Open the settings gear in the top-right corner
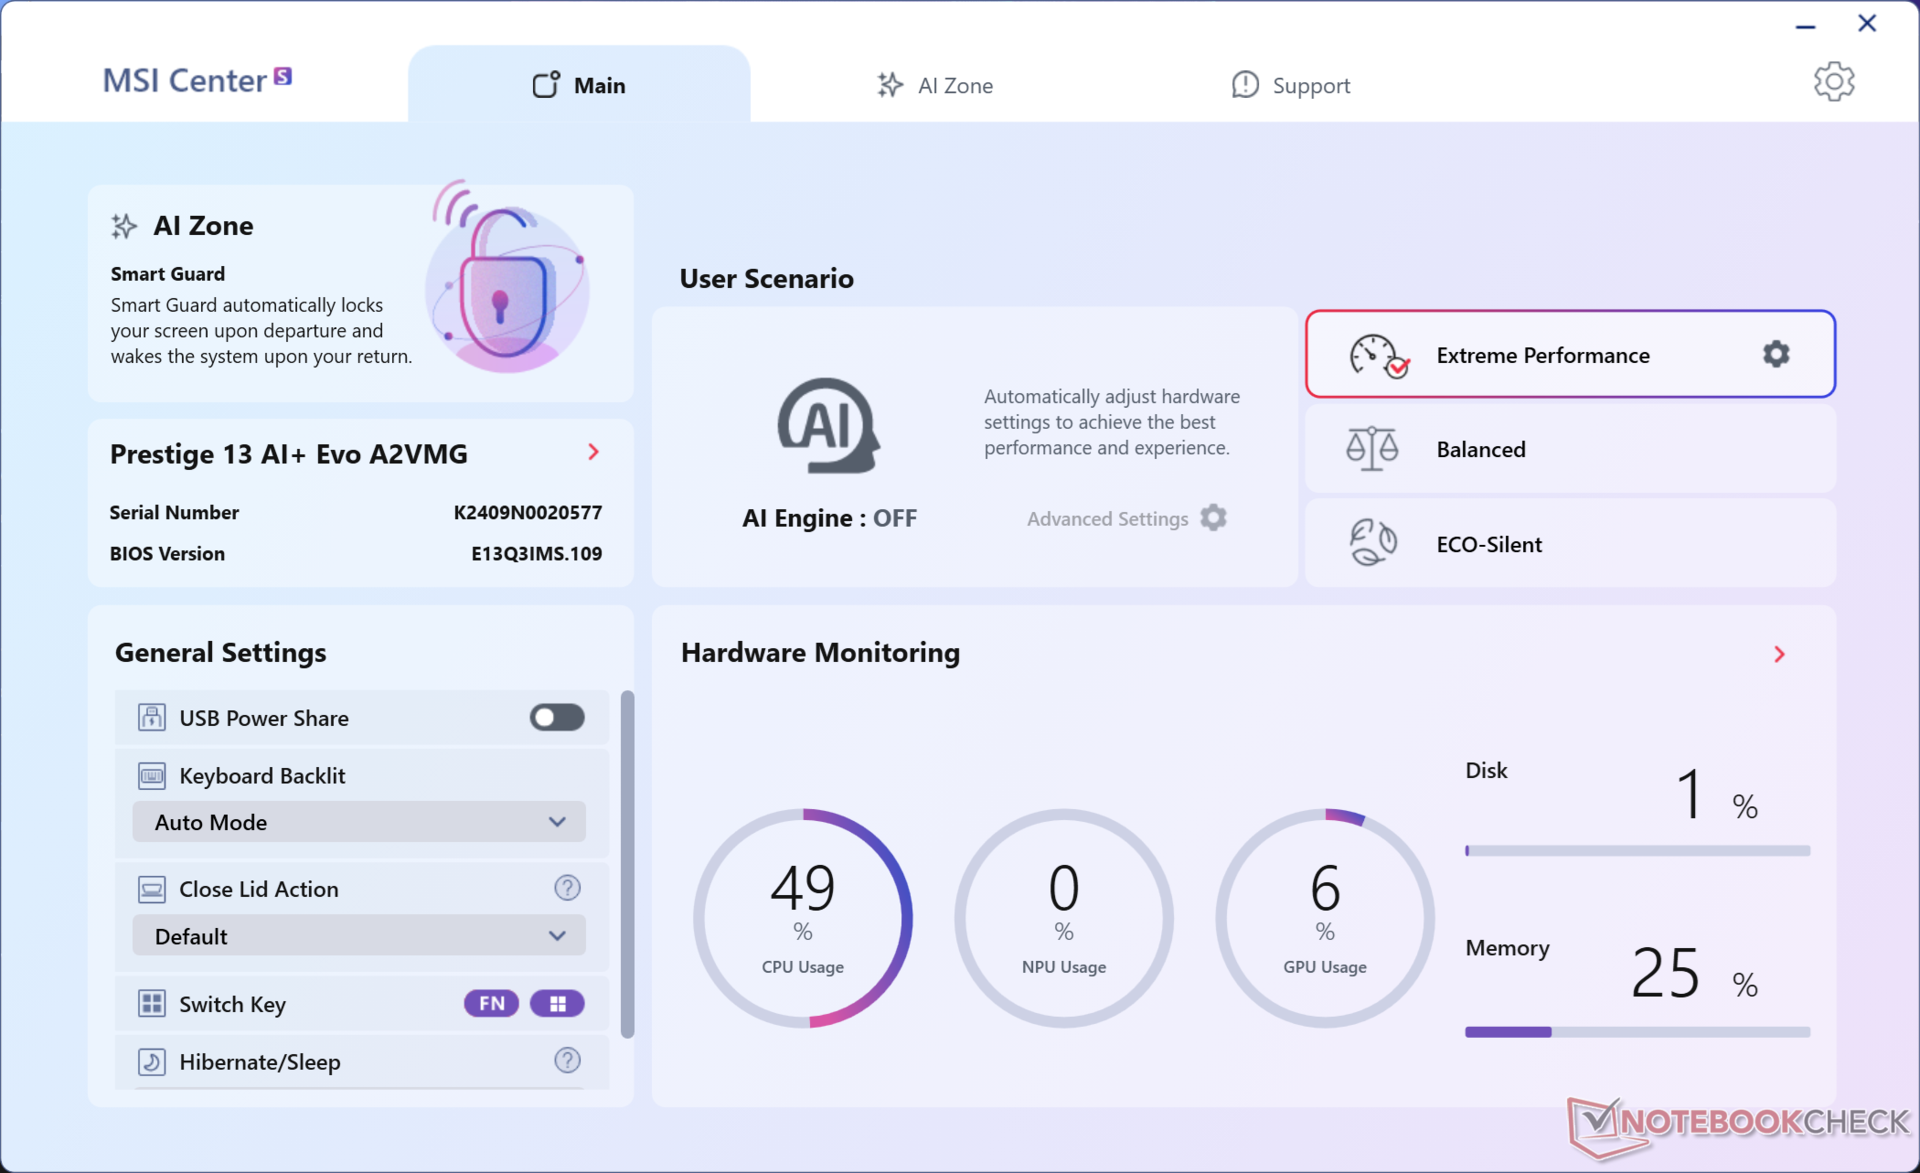The width and height of the screenshot is (1920, 1173). tap(1833, 82)
